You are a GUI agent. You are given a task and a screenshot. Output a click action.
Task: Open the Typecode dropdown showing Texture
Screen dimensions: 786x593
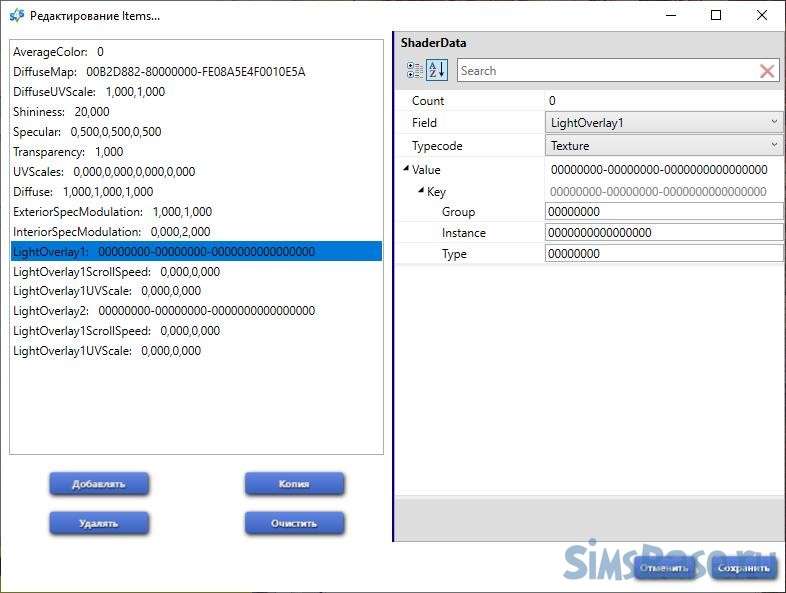point(664,146)
